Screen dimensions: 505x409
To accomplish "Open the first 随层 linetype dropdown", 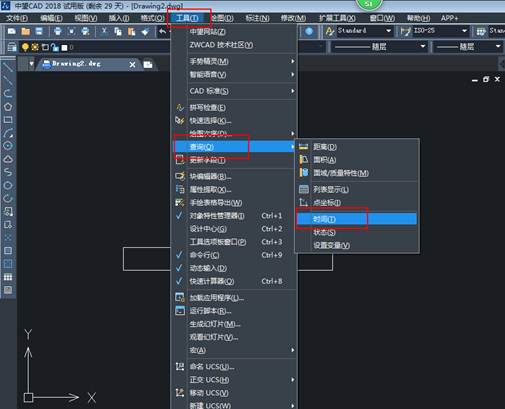I will tap(423, 46).
